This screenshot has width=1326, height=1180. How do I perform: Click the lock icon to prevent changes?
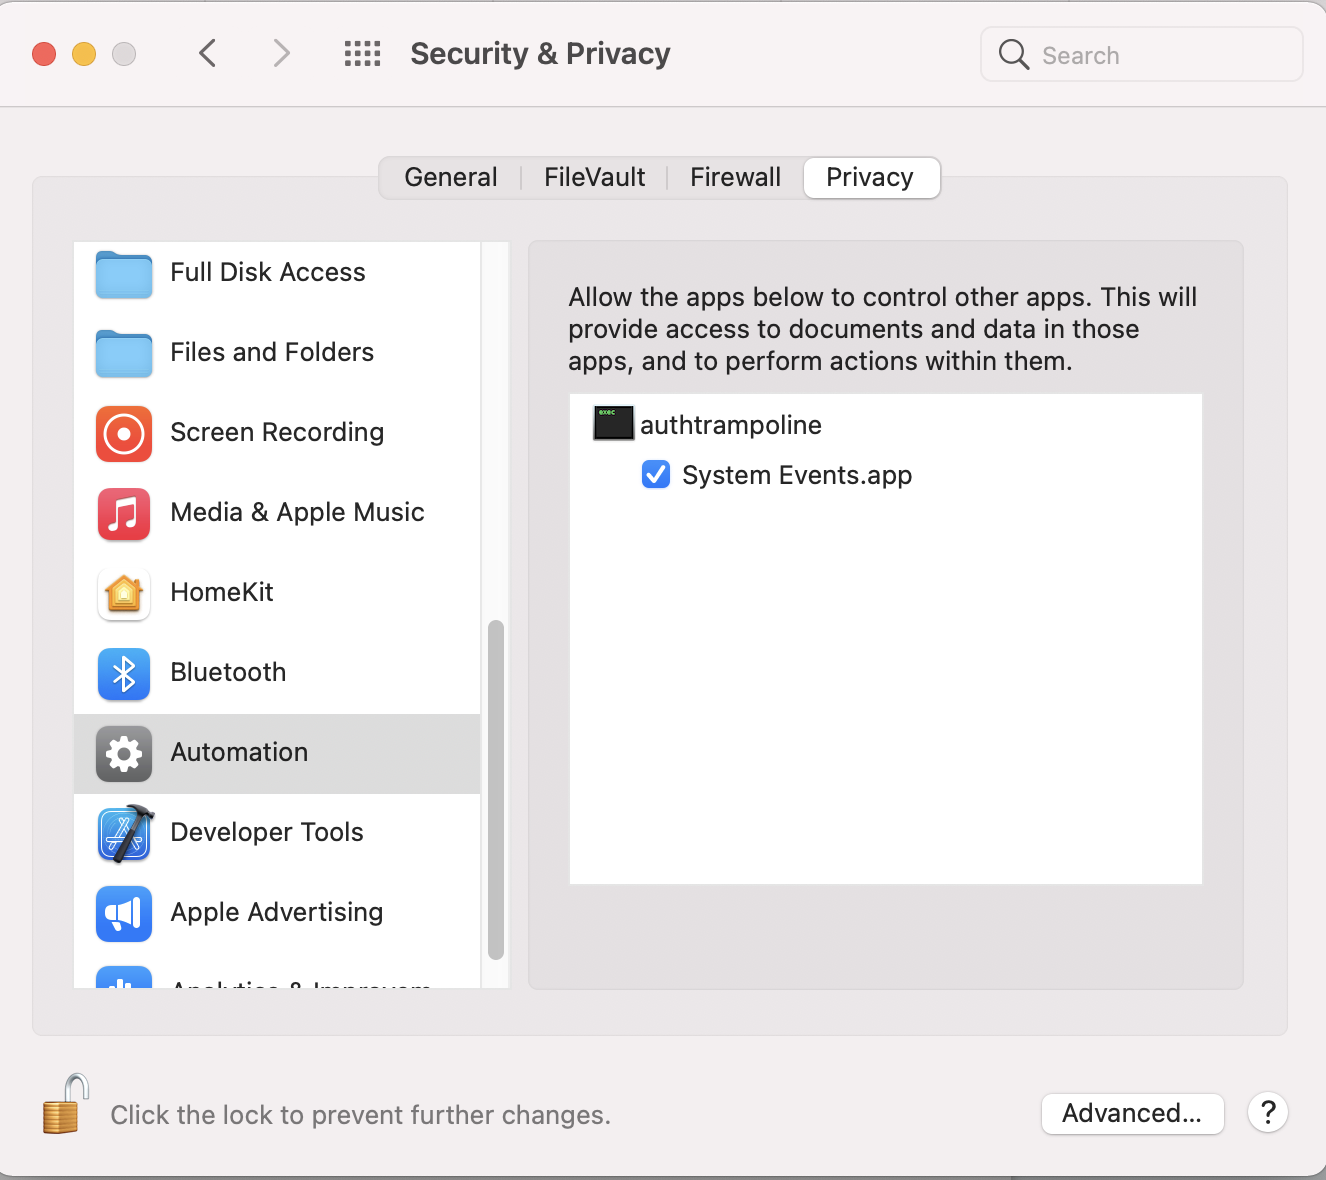(64, 1105)
